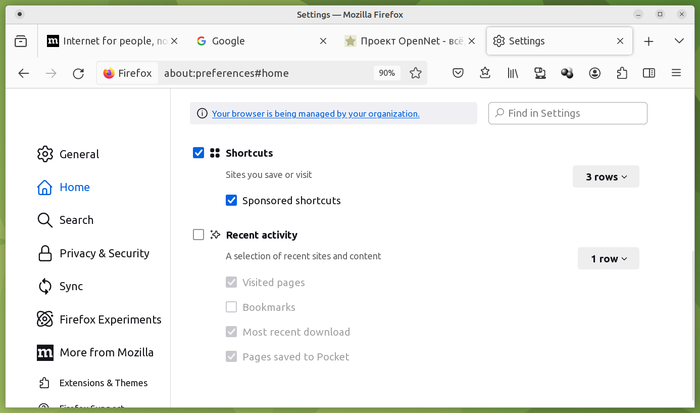Open the list all tabs chevron

675,41
